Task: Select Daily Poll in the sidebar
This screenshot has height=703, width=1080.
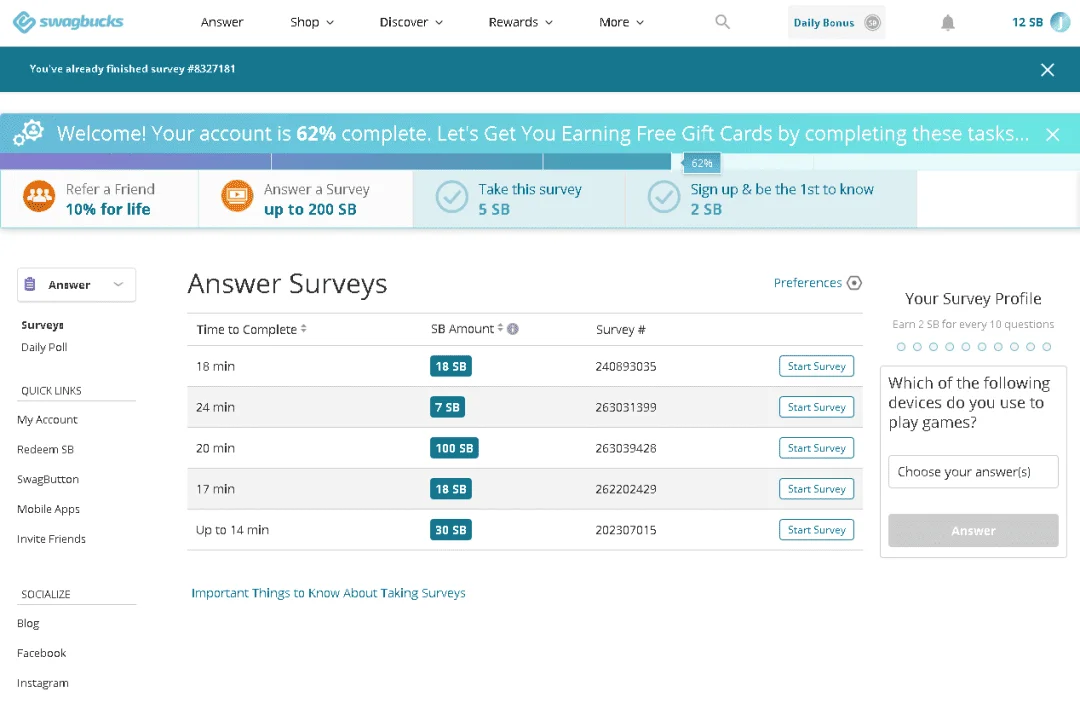Action: coord(44,347)
